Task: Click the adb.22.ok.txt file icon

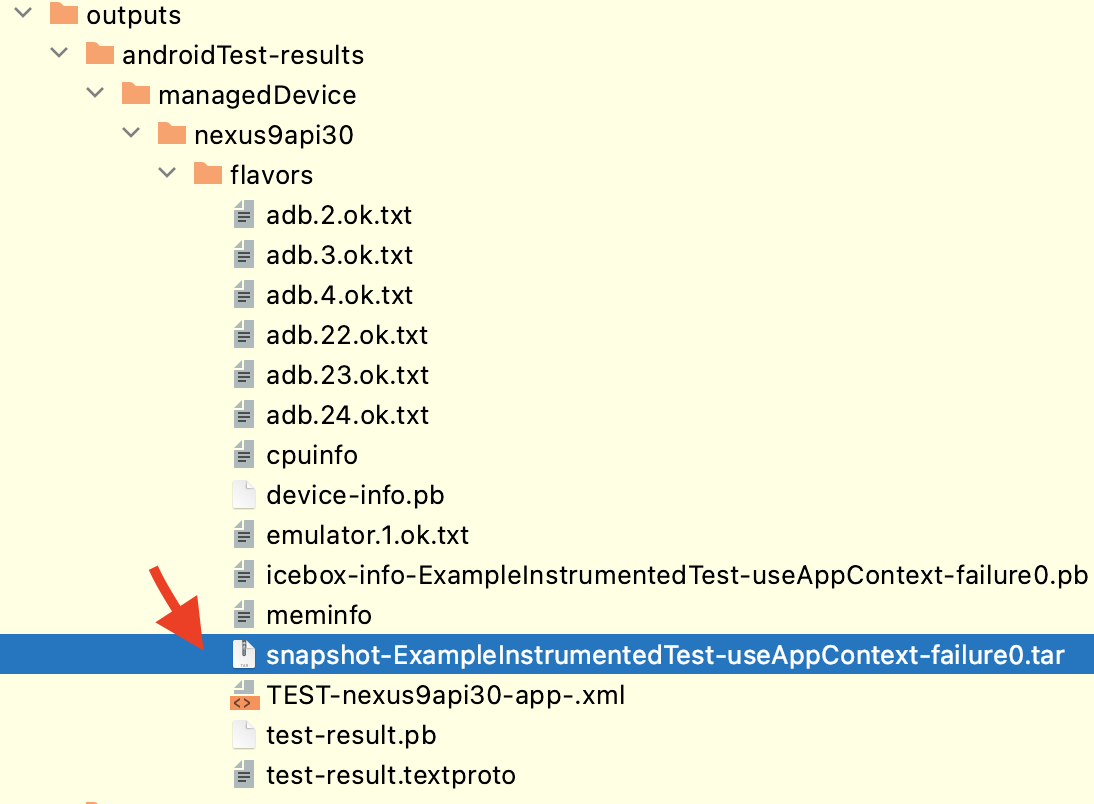Action: click(x=243, y=334)
